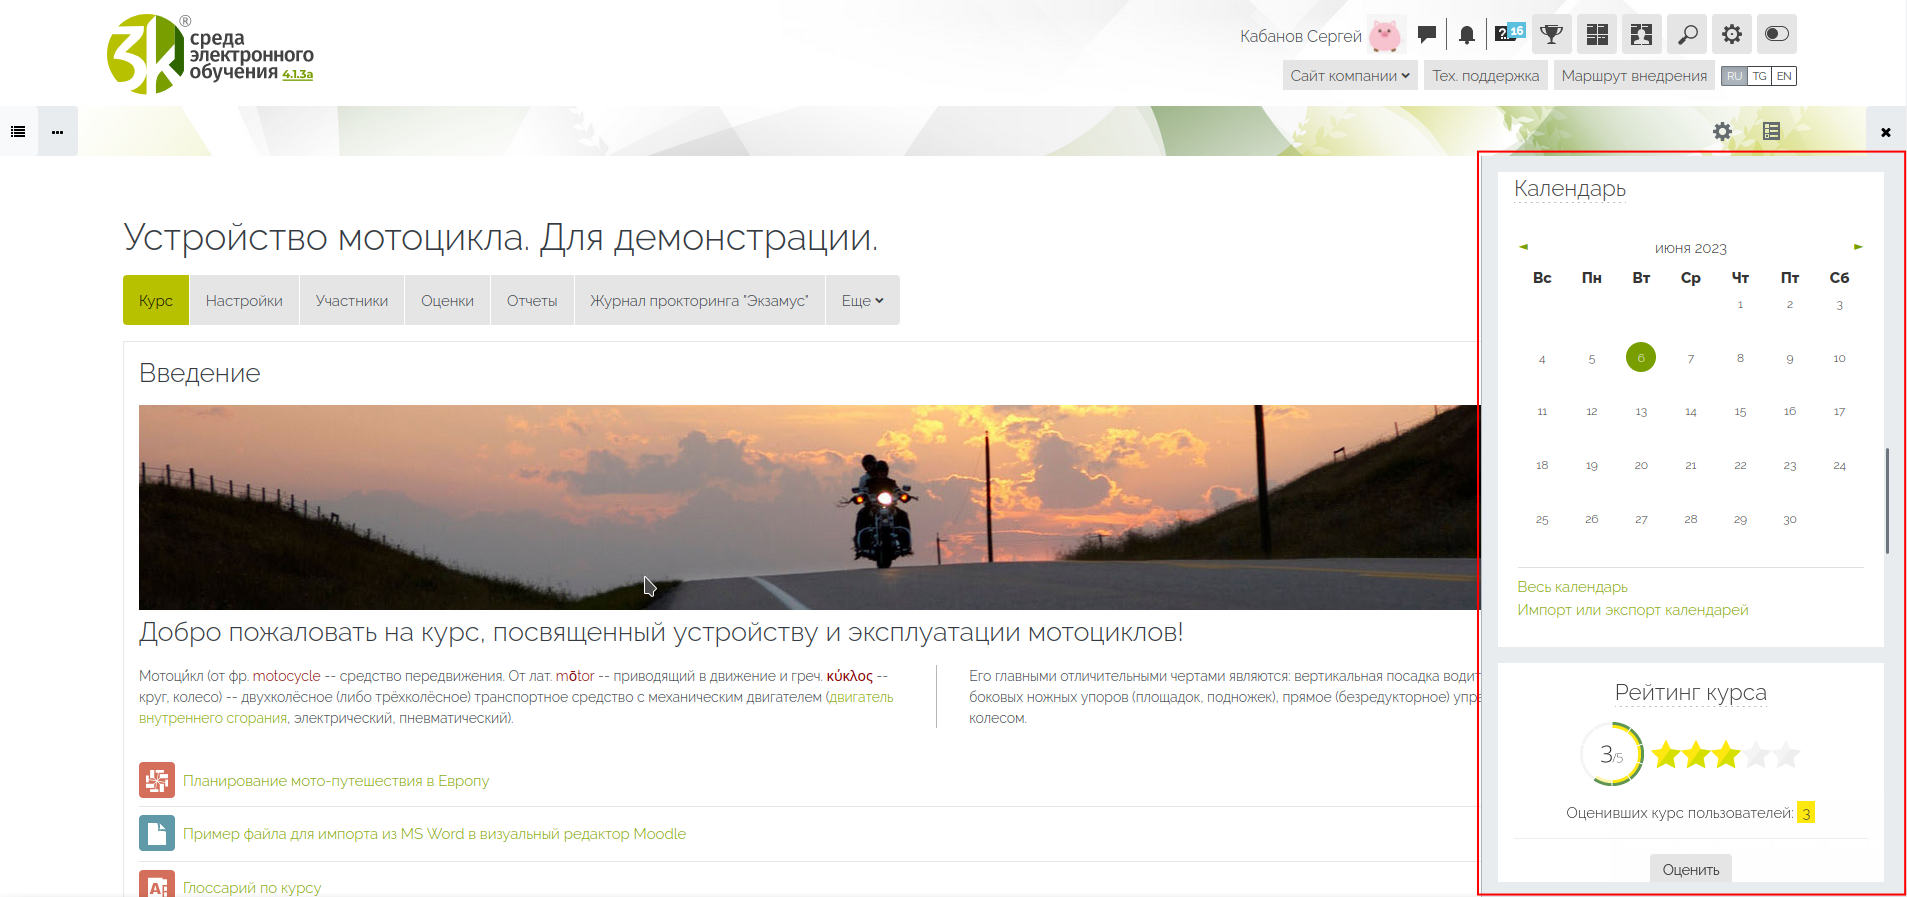This screenshot has width=1907, height=897.
Task: Click the Календарь block heading
Action: tap(1570, 188)
